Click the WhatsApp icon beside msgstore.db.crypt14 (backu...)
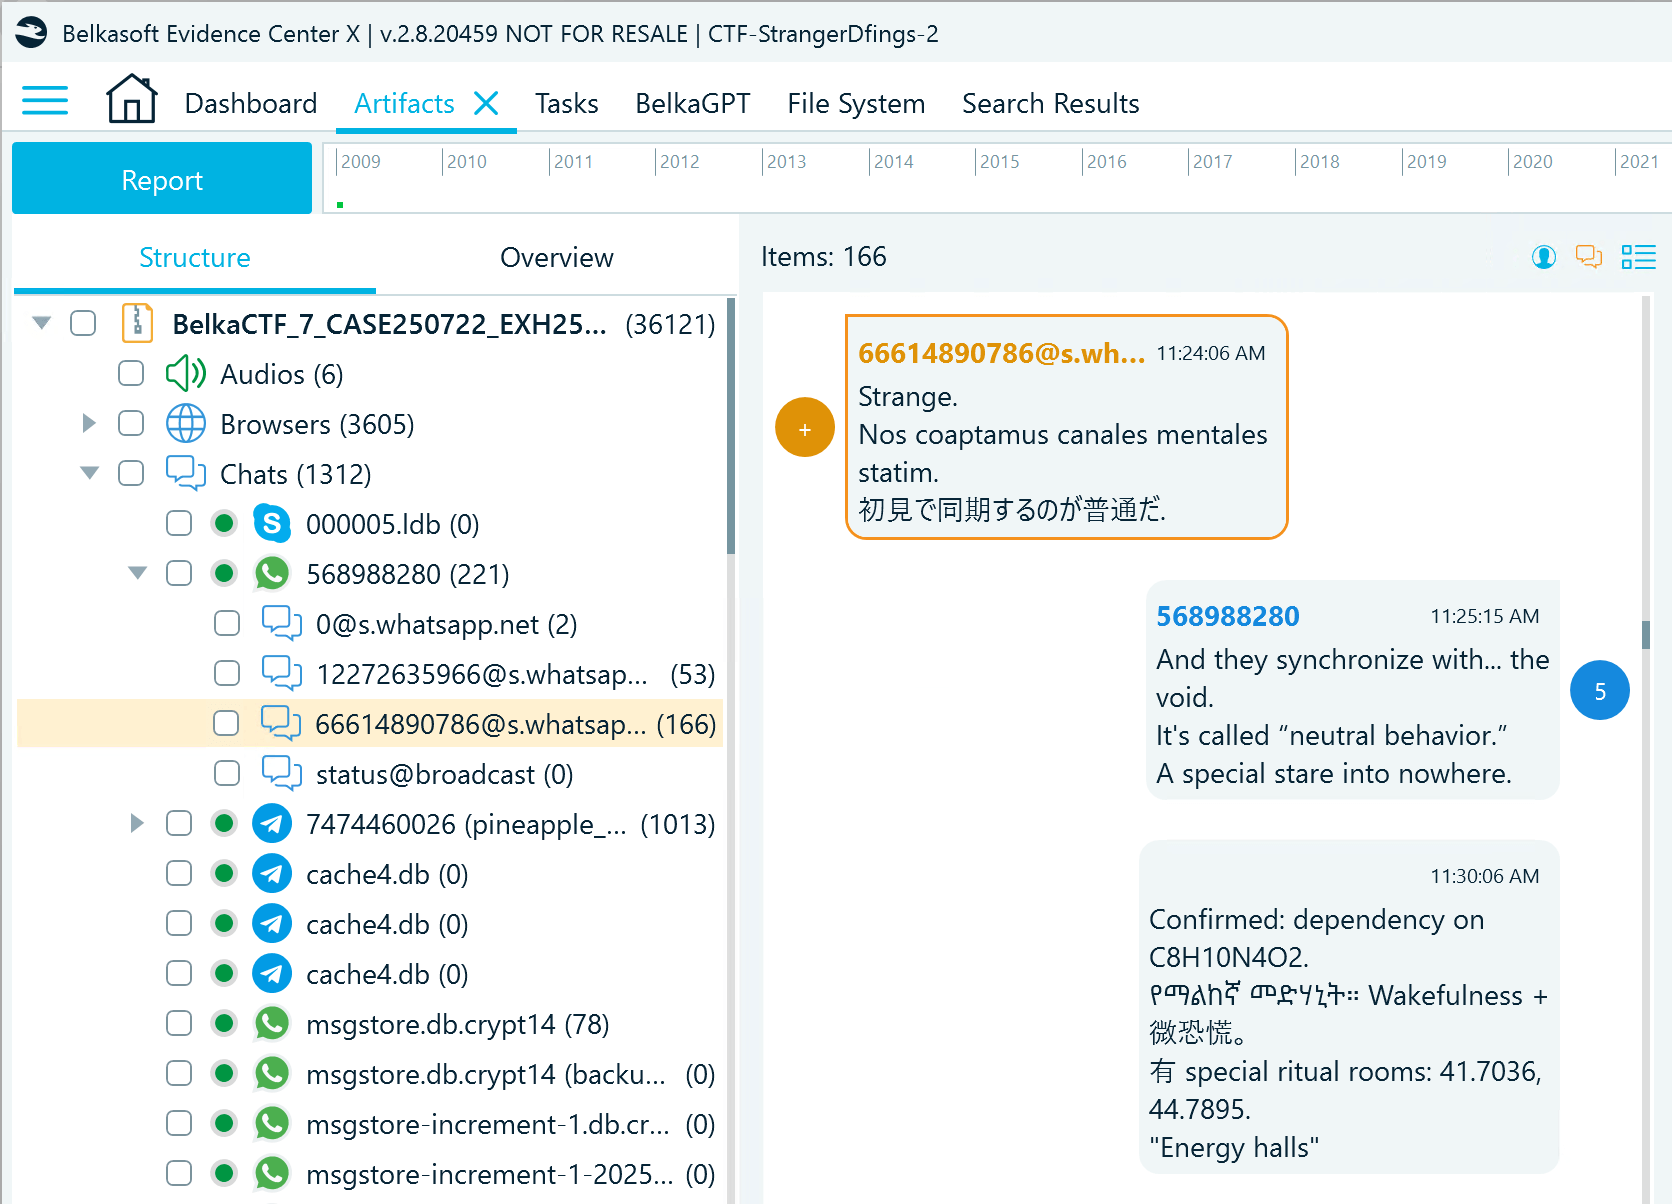This screenshot has height=1204, width=1672. (272, 1073)
